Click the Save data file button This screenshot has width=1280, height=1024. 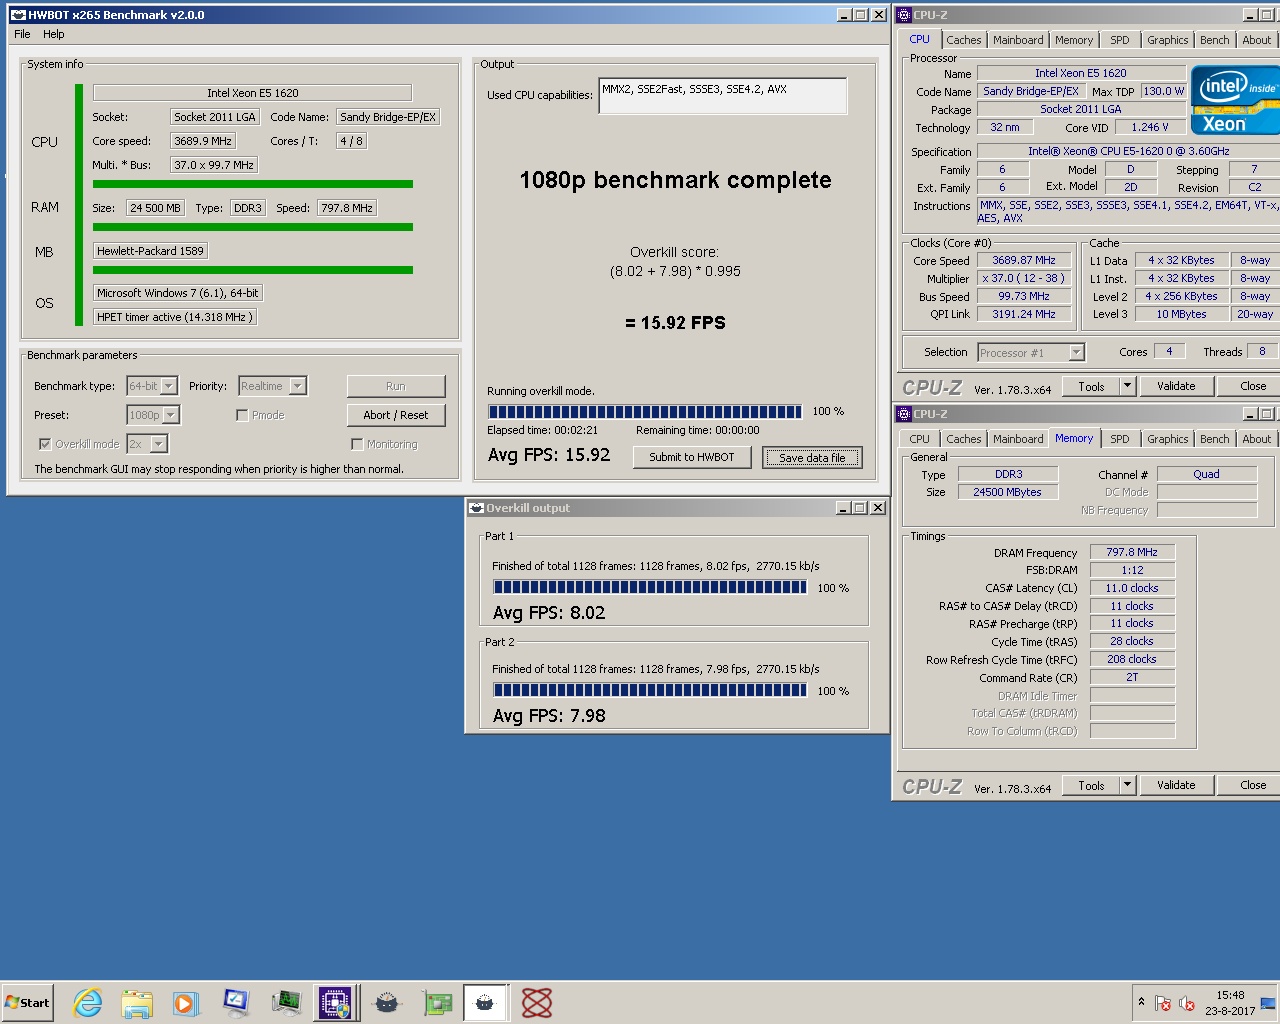pyautogui.click(x=812, y=457)
